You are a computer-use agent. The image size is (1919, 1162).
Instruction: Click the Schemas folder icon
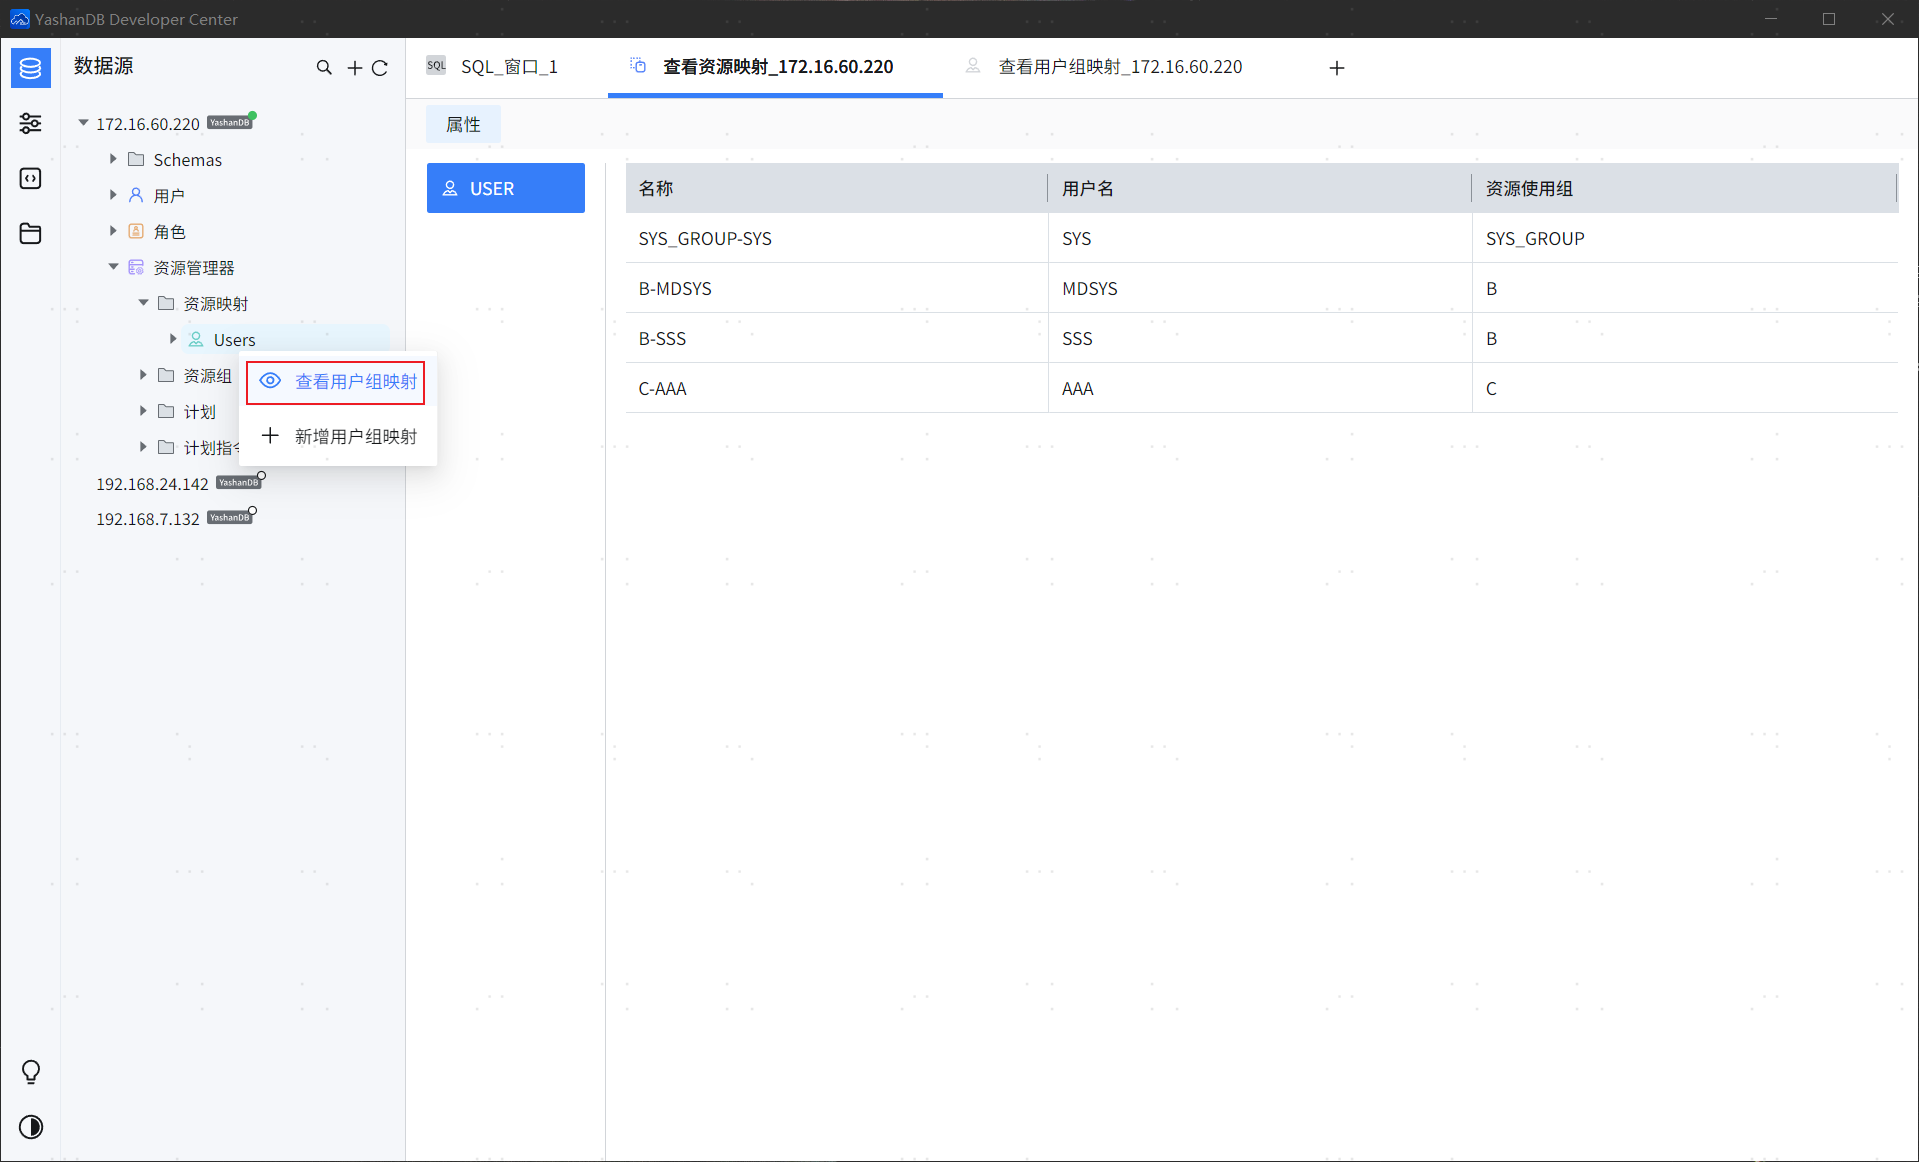click(136, 159)
